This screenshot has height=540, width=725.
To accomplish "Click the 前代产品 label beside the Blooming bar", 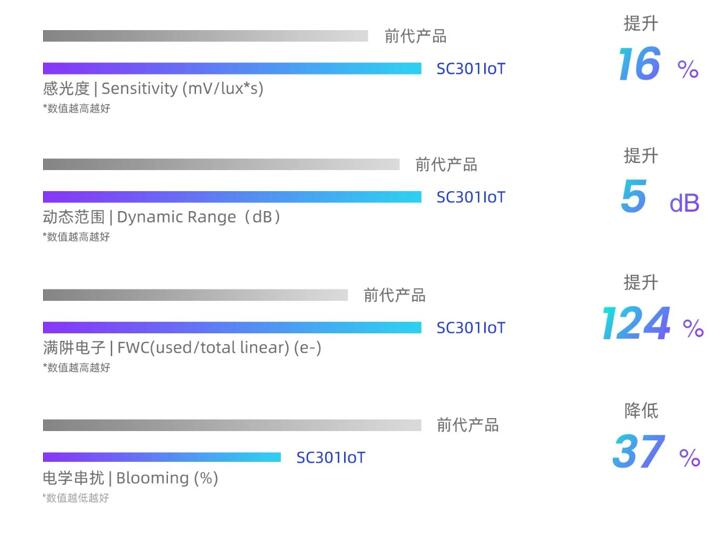I will pos(467,425).
